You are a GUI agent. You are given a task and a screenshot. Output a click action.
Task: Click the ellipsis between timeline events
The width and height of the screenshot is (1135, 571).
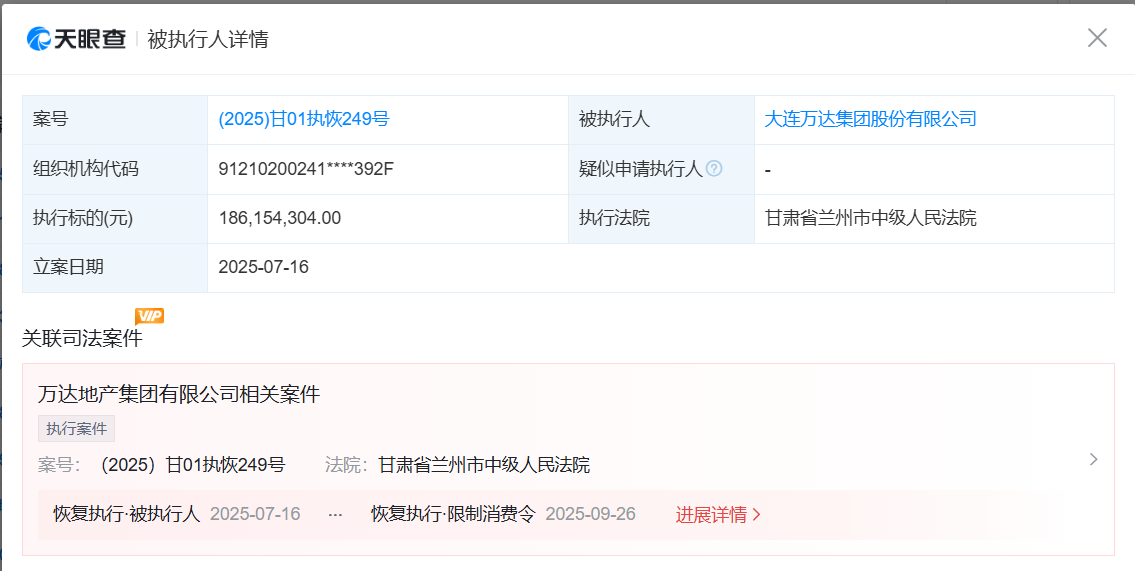335,515
